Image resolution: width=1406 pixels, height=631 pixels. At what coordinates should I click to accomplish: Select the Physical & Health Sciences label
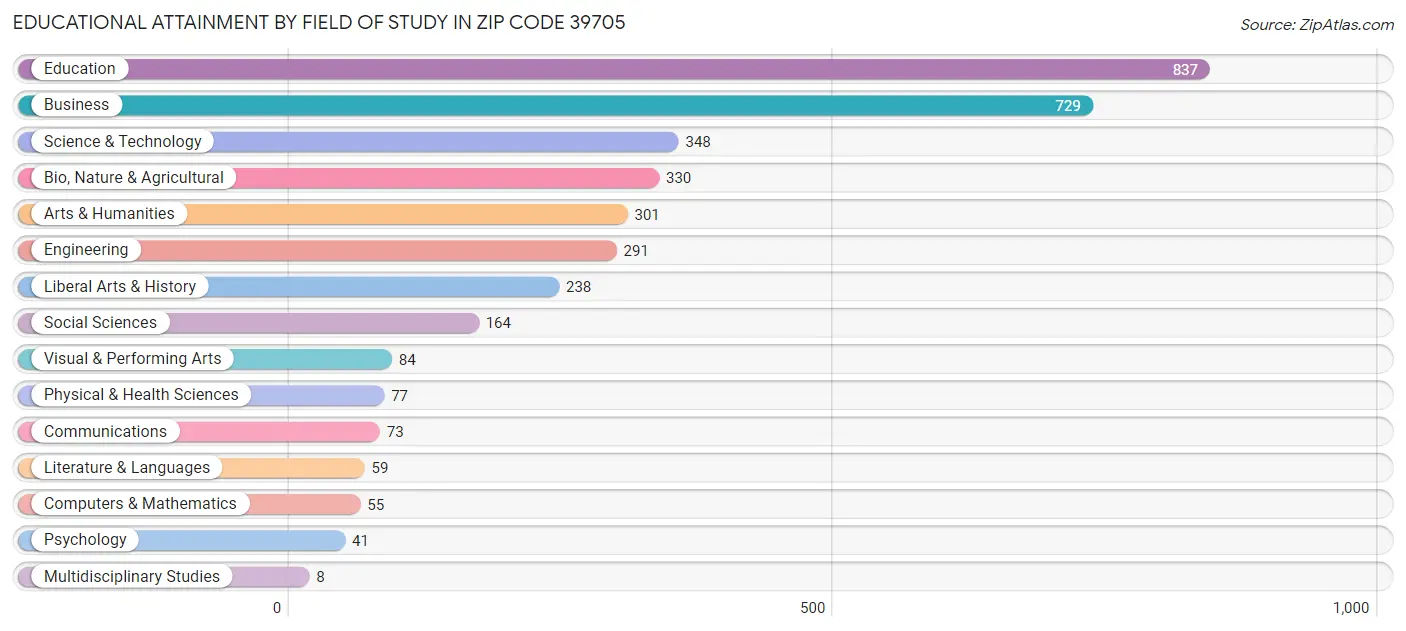(141, 395)
